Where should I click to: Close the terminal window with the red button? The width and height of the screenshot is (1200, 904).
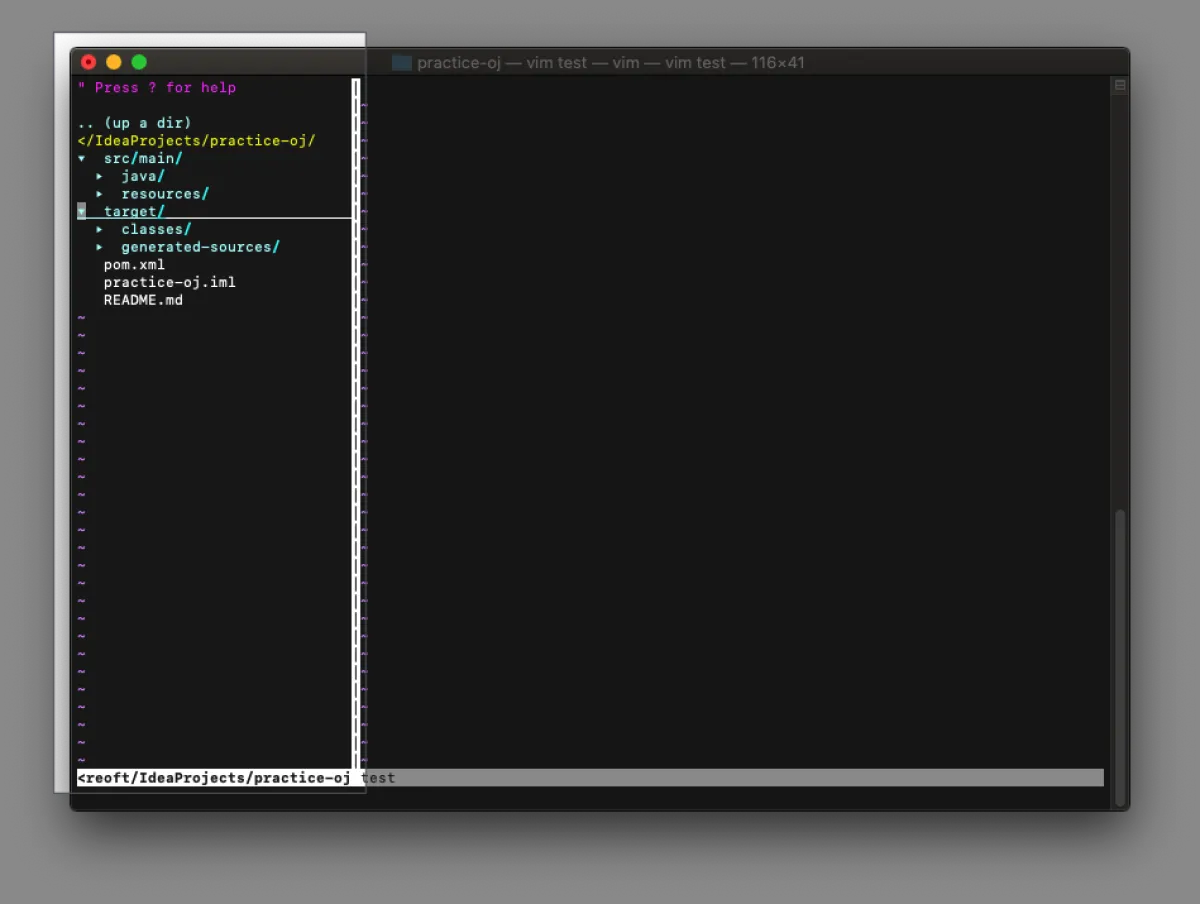pyautogui.click(x=89, y=62)
